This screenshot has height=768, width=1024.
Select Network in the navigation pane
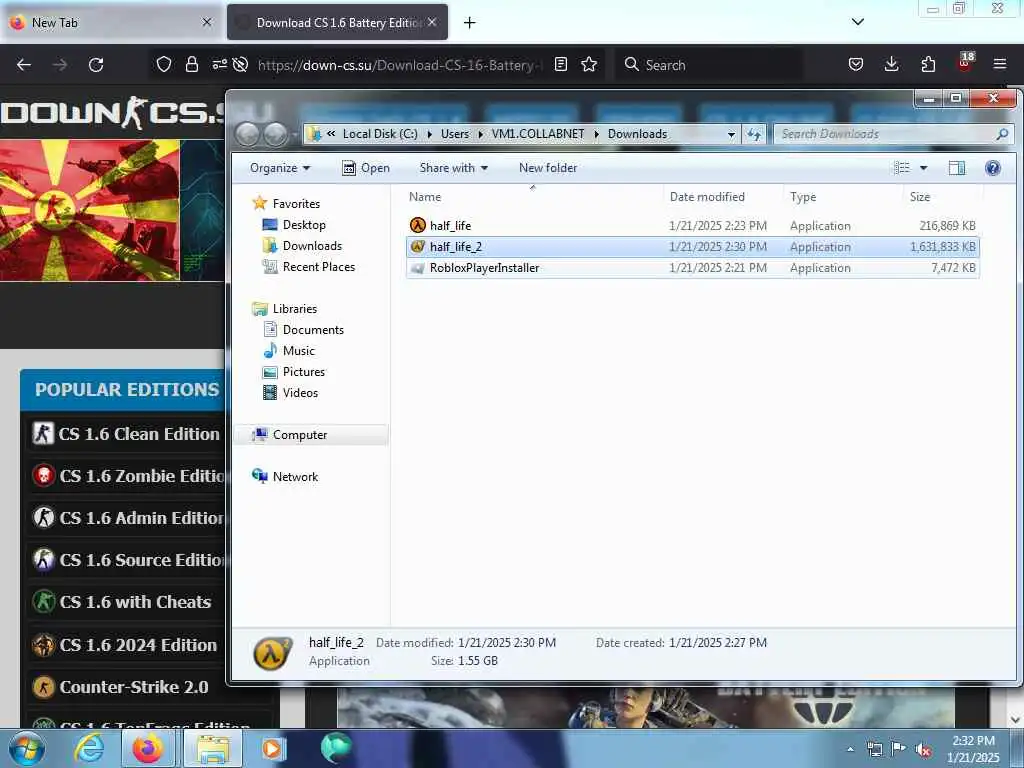[295, 477]
